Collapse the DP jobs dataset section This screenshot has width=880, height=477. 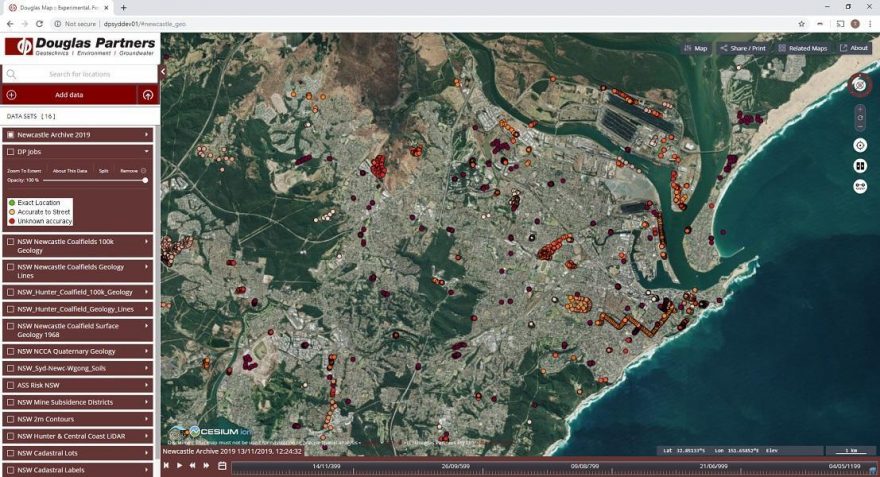[x=146, y=152]
